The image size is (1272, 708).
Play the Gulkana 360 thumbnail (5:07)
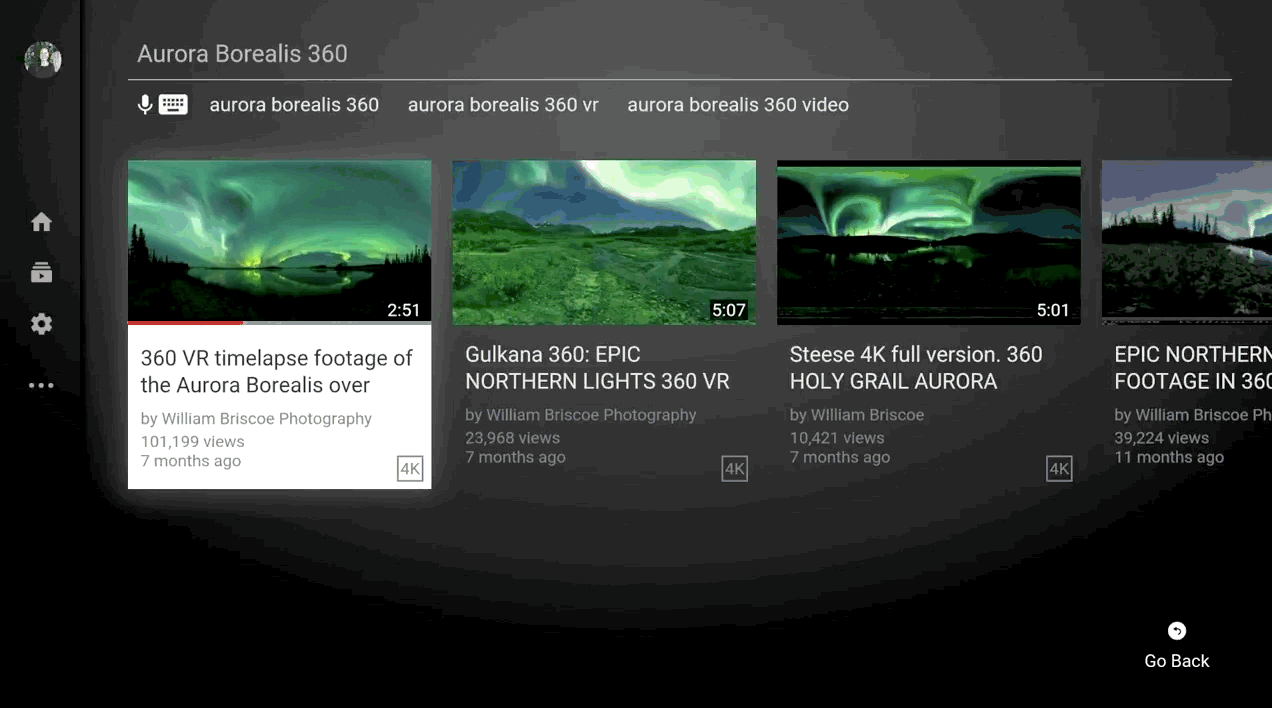(604, 242)
